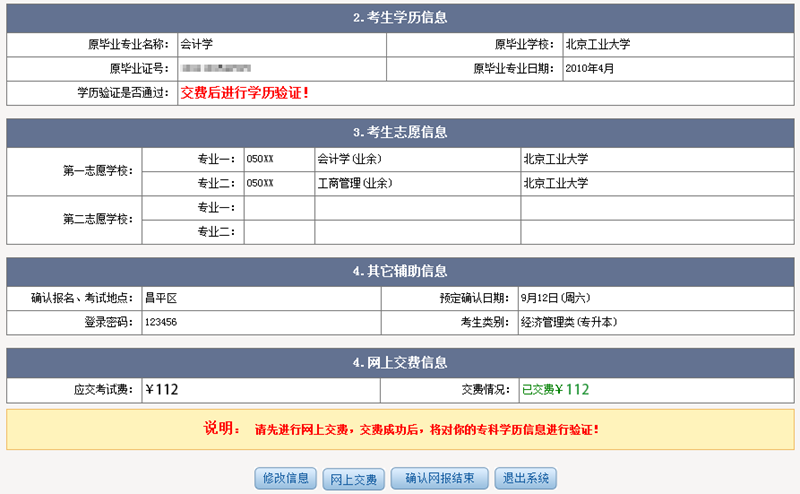Click the login password value 123456
The image size is (800, 494).
(161, 323)
